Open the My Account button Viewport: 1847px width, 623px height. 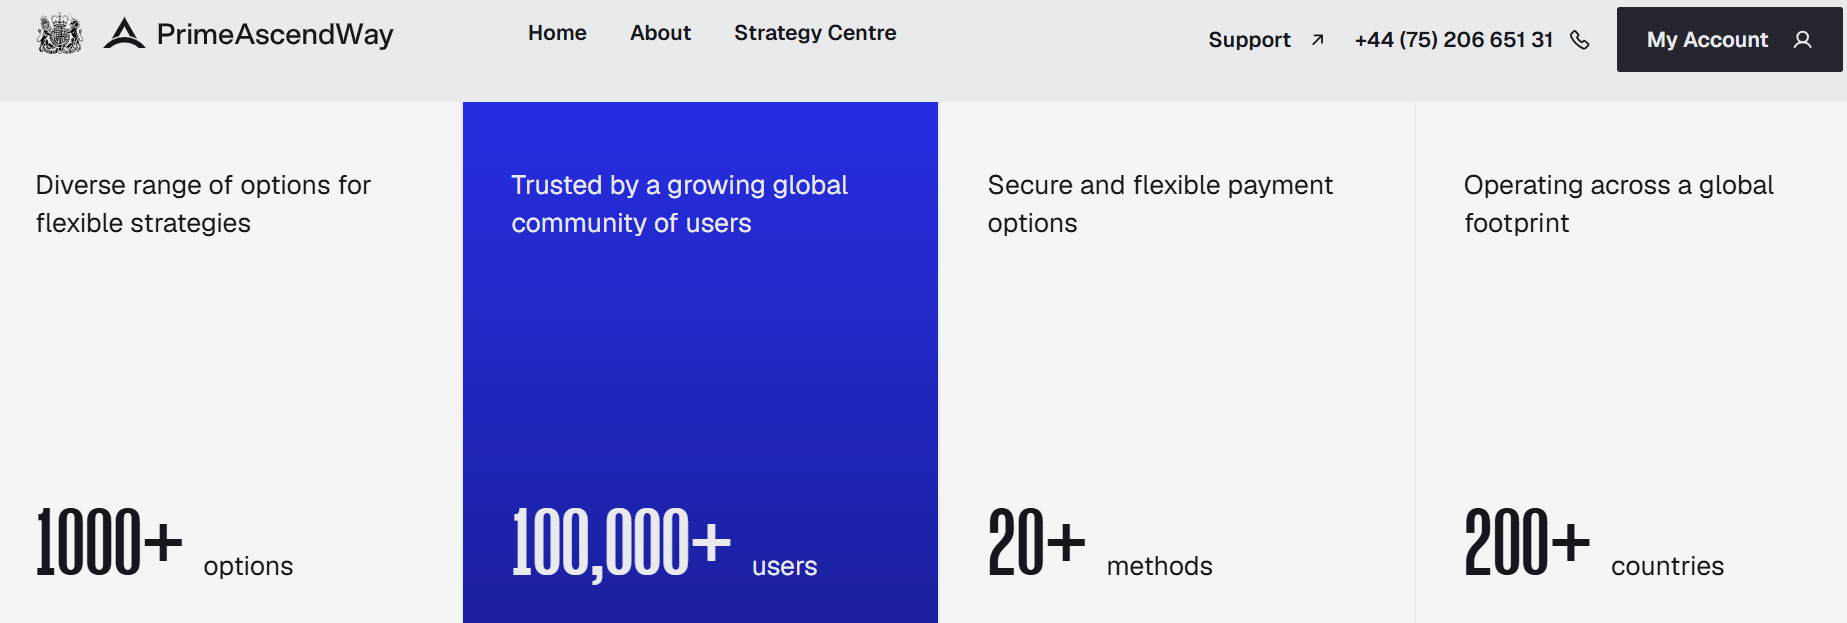1729,40
